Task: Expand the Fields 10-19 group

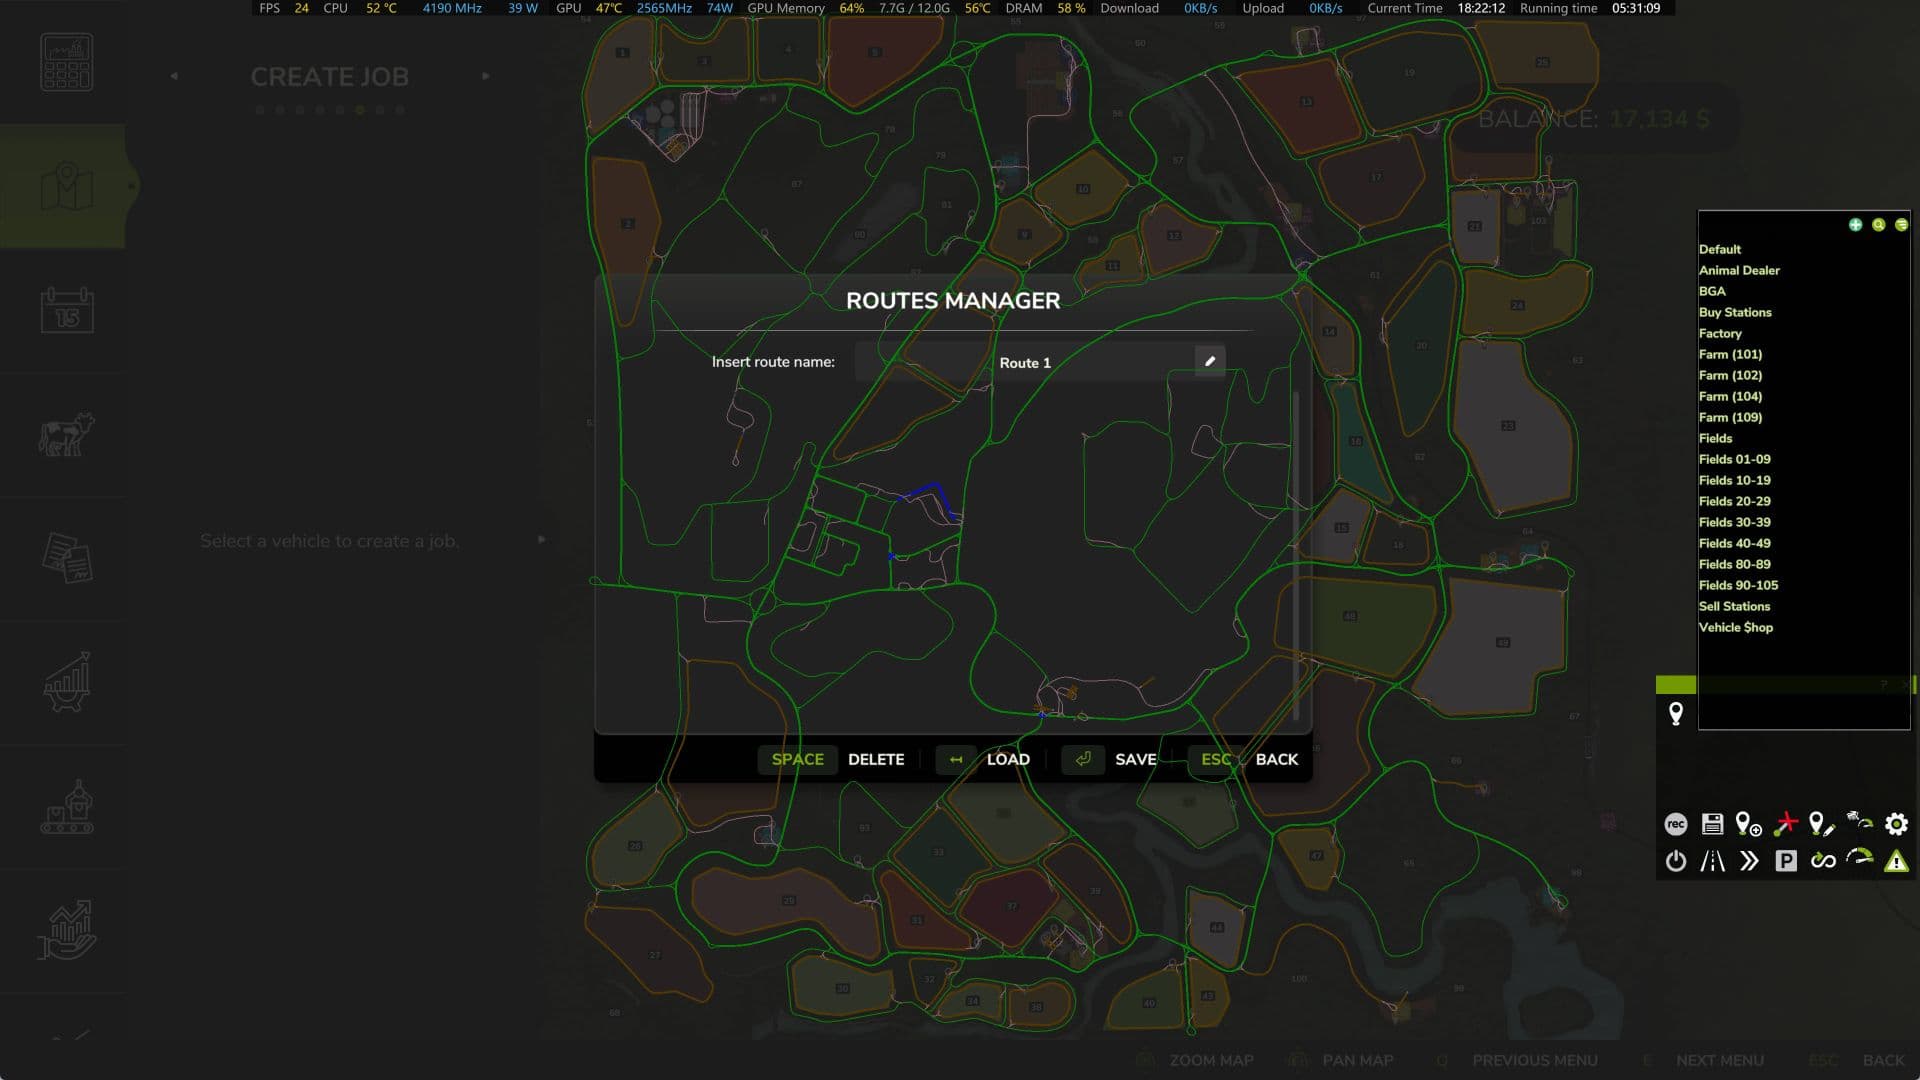Action: [x=1734, y=480]
